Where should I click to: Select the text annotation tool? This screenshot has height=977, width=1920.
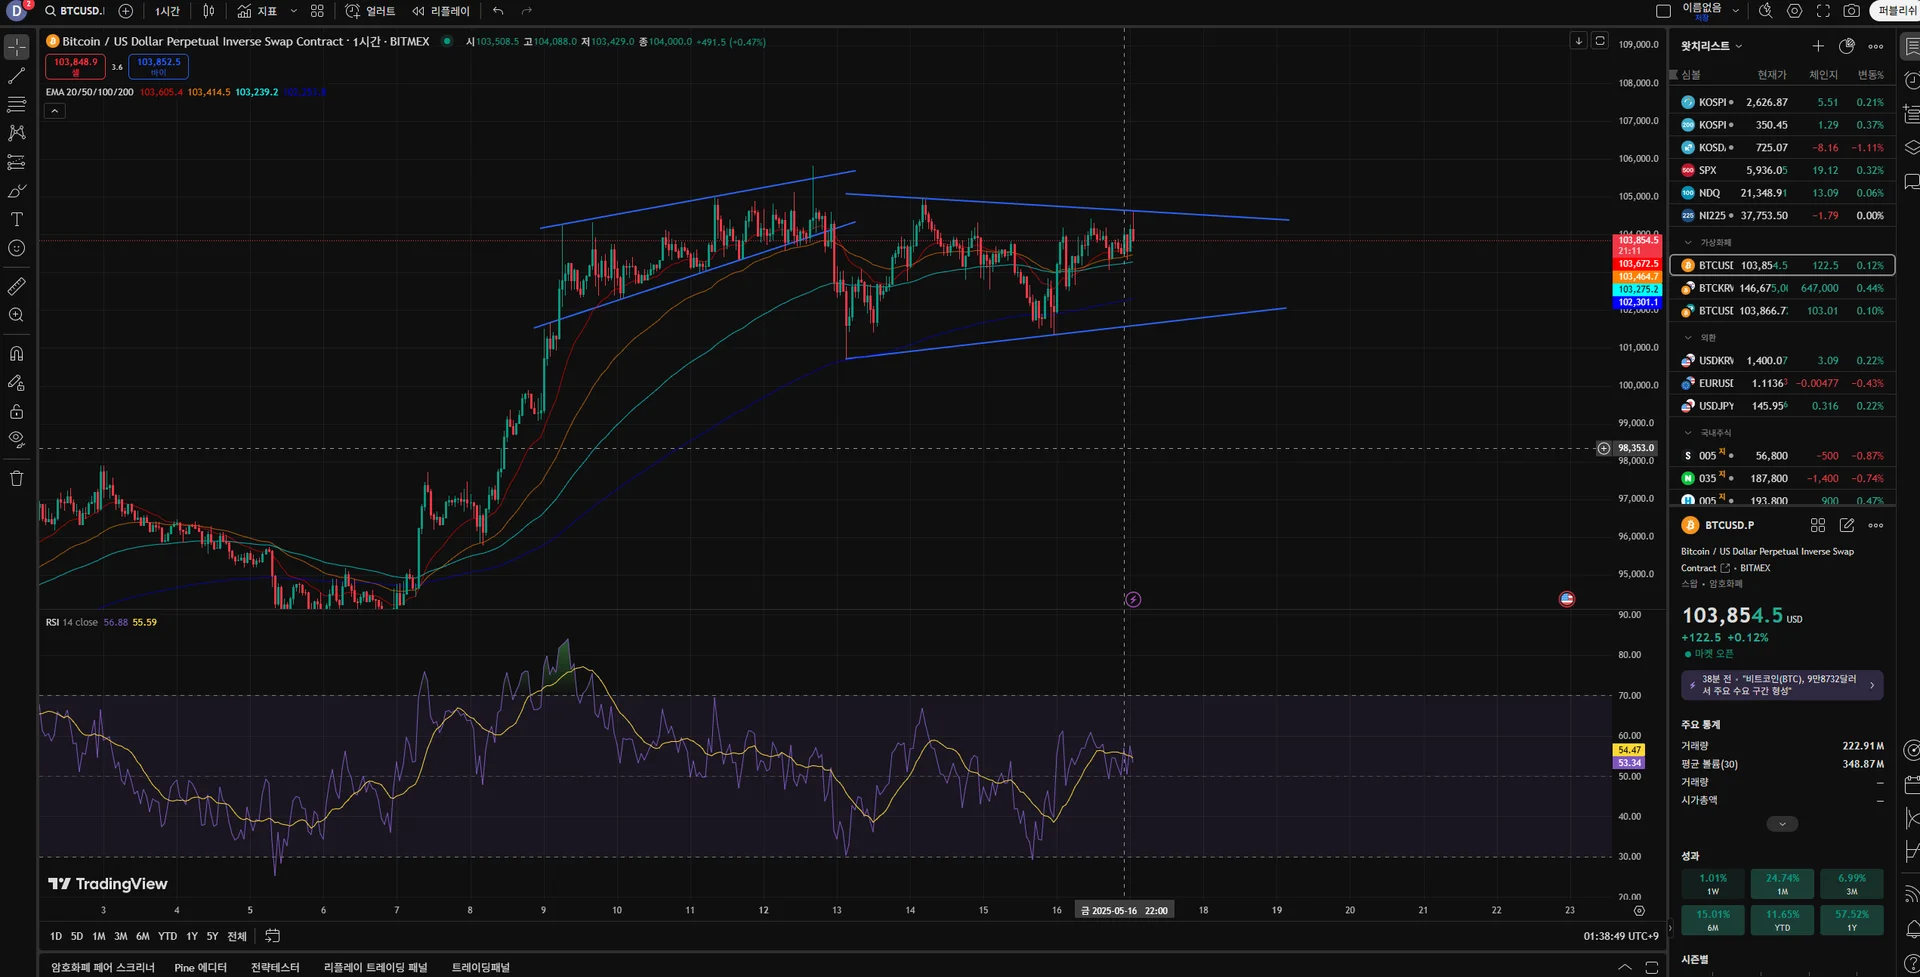[17, 219]
